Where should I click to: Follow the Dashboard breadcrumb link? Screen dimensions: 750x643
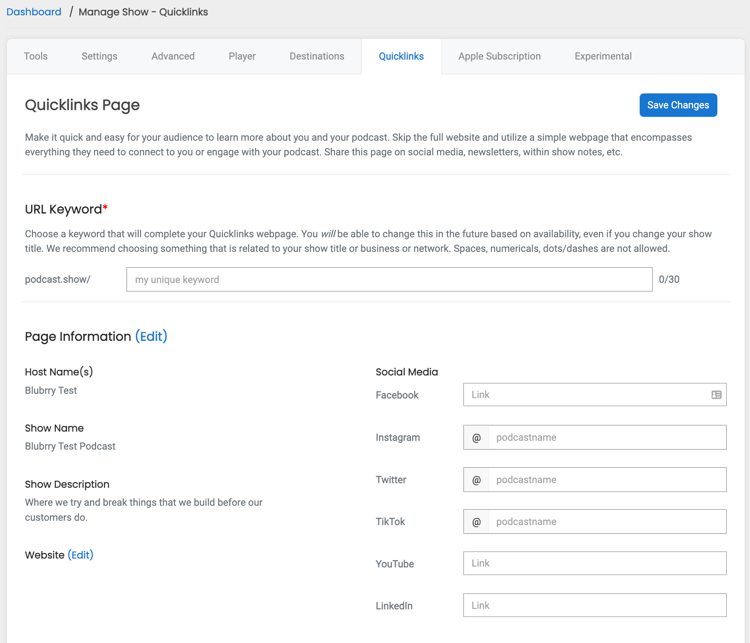tap(34, 12)
